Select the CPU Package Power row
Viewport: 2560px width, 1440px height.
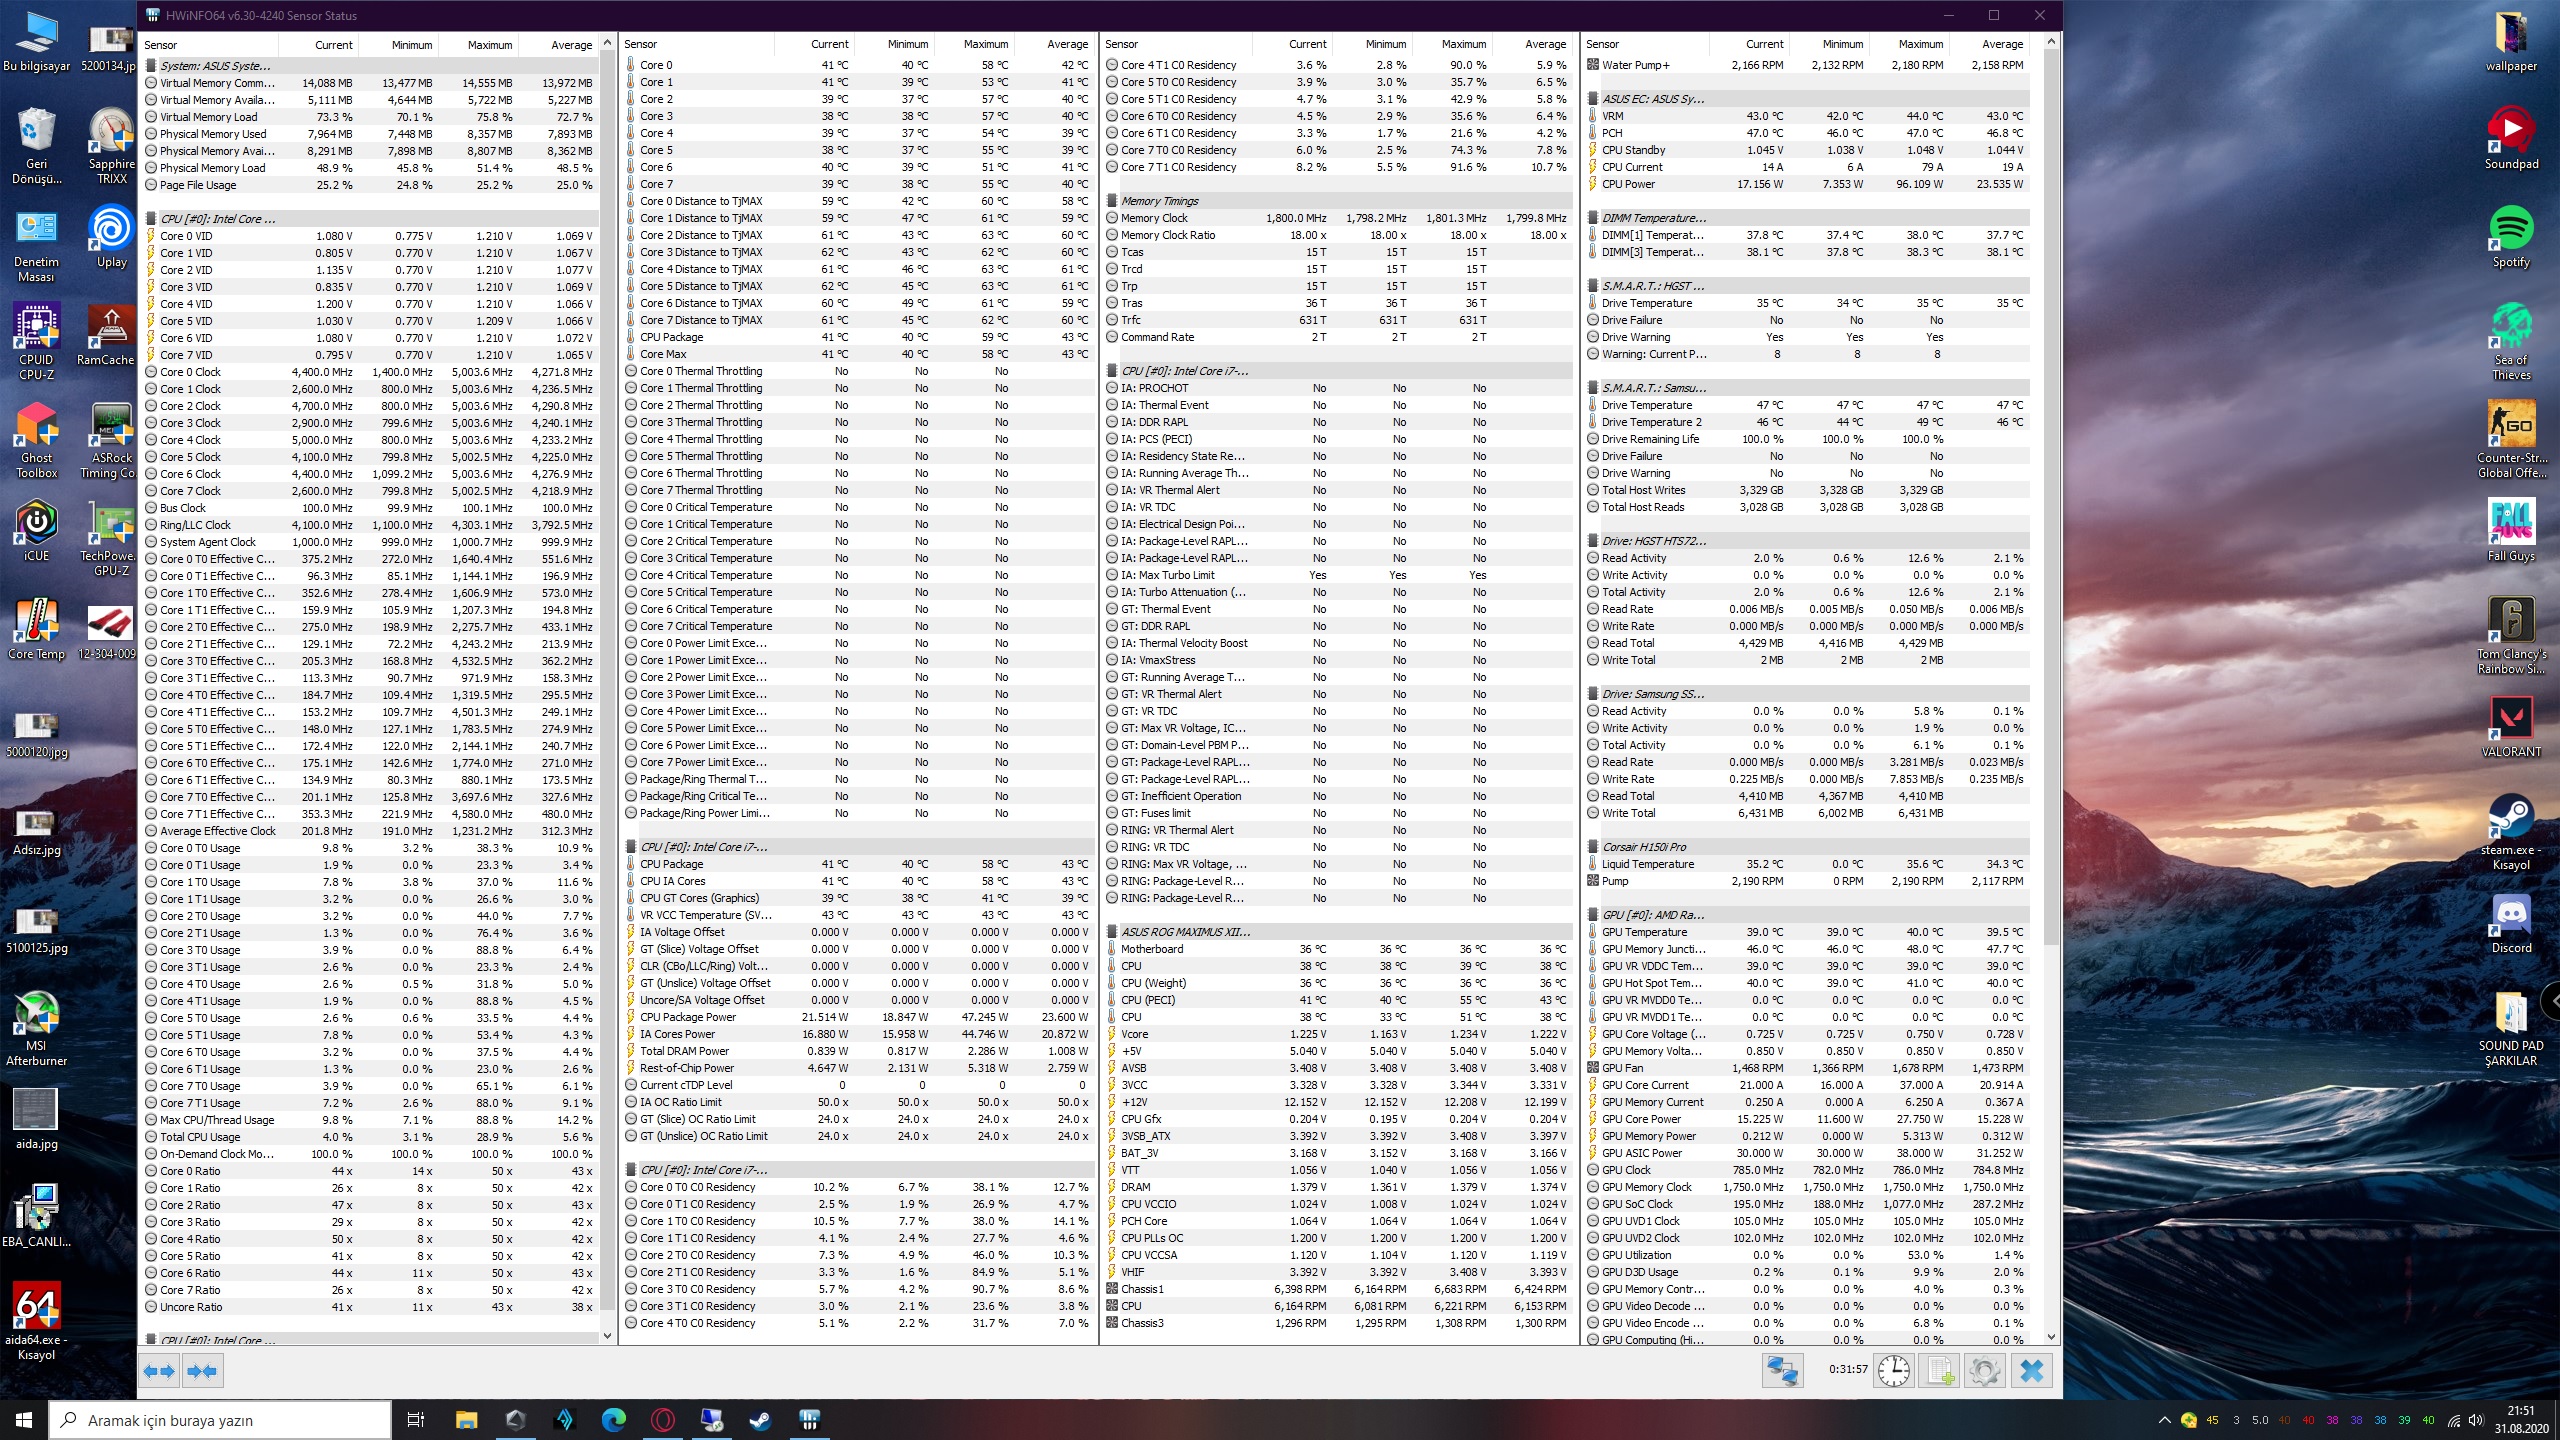[858, 1017]
